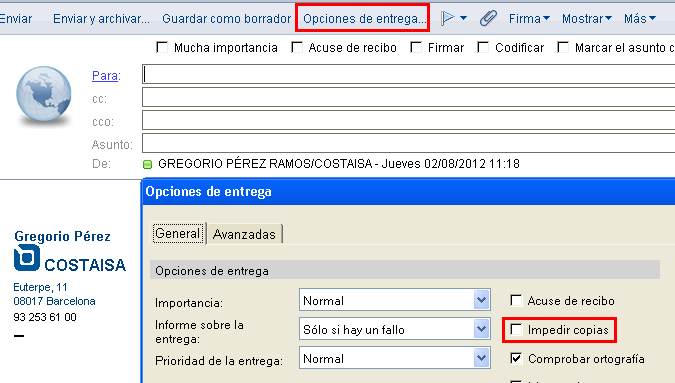Tick the Firmar checkbox
This screenshot has height=383, width=675.
point(416,47)
